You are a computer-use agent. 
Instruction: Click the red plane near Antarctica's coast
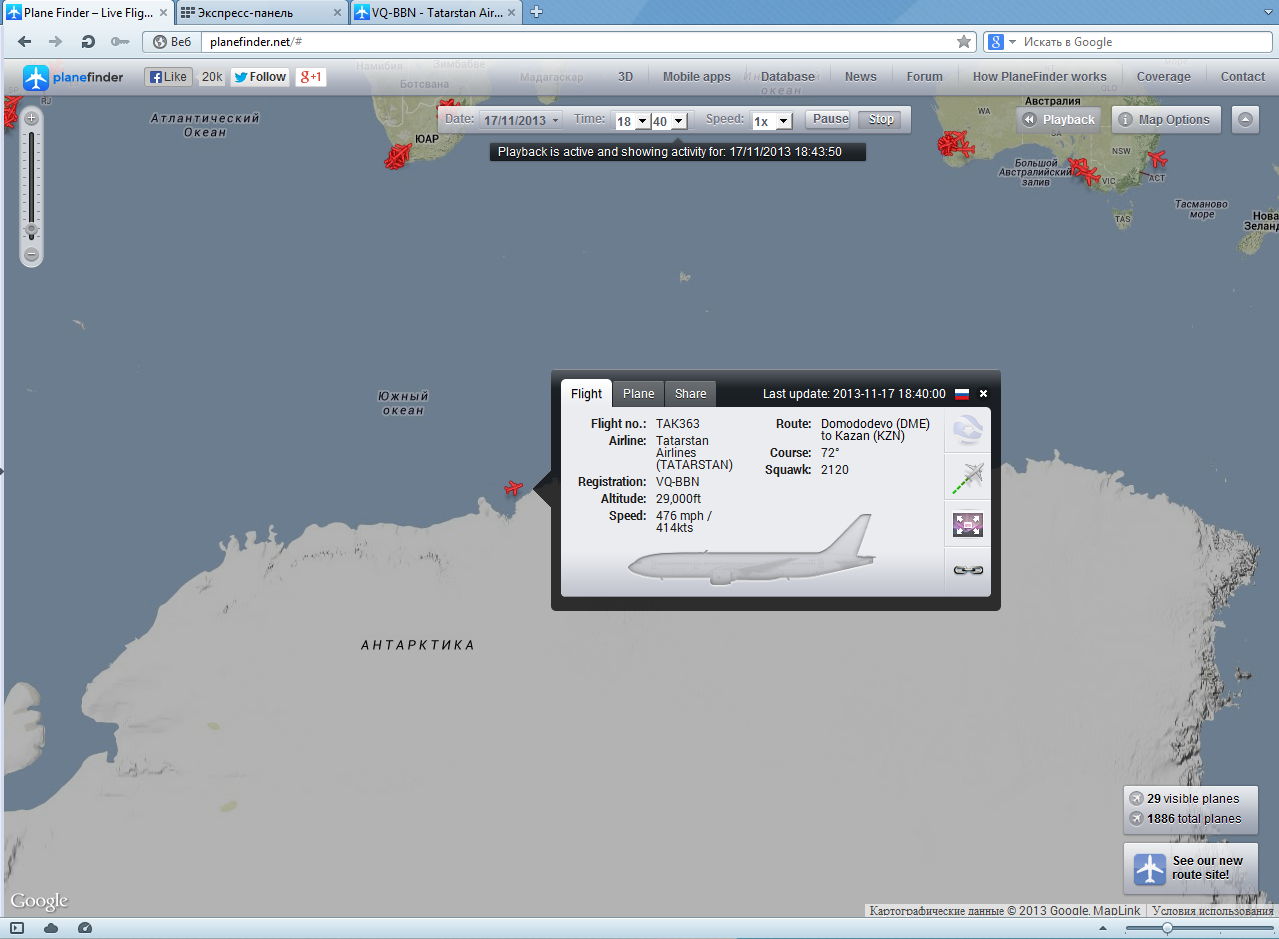point(513,488)
